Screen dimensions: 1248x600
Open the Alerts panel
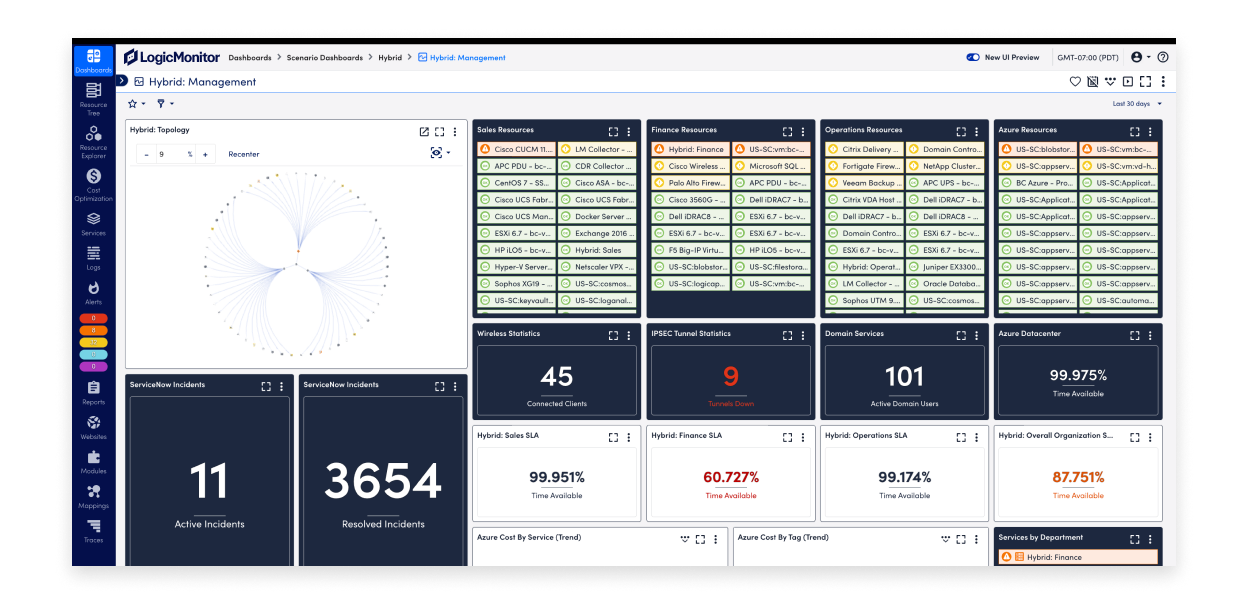pyautogui.click(x=93, y=290)
